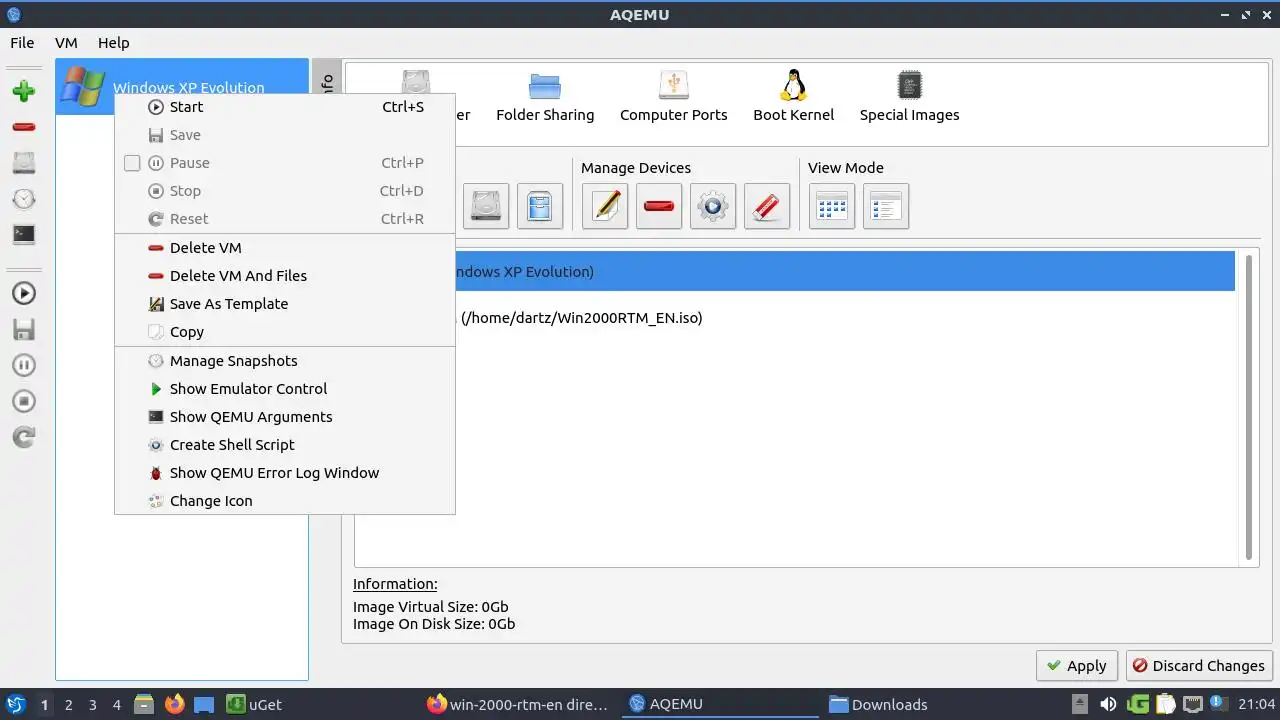
Task: Launch Firefox from taskbar quick launch
Action: tap(174, 704)
